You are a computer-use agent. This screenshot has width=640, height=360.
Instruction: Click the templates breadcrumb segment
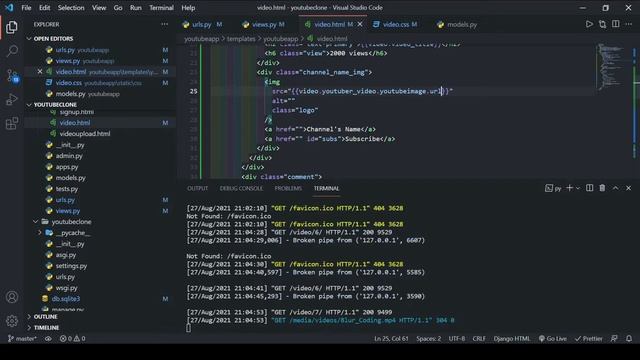(x=241, y=39)
